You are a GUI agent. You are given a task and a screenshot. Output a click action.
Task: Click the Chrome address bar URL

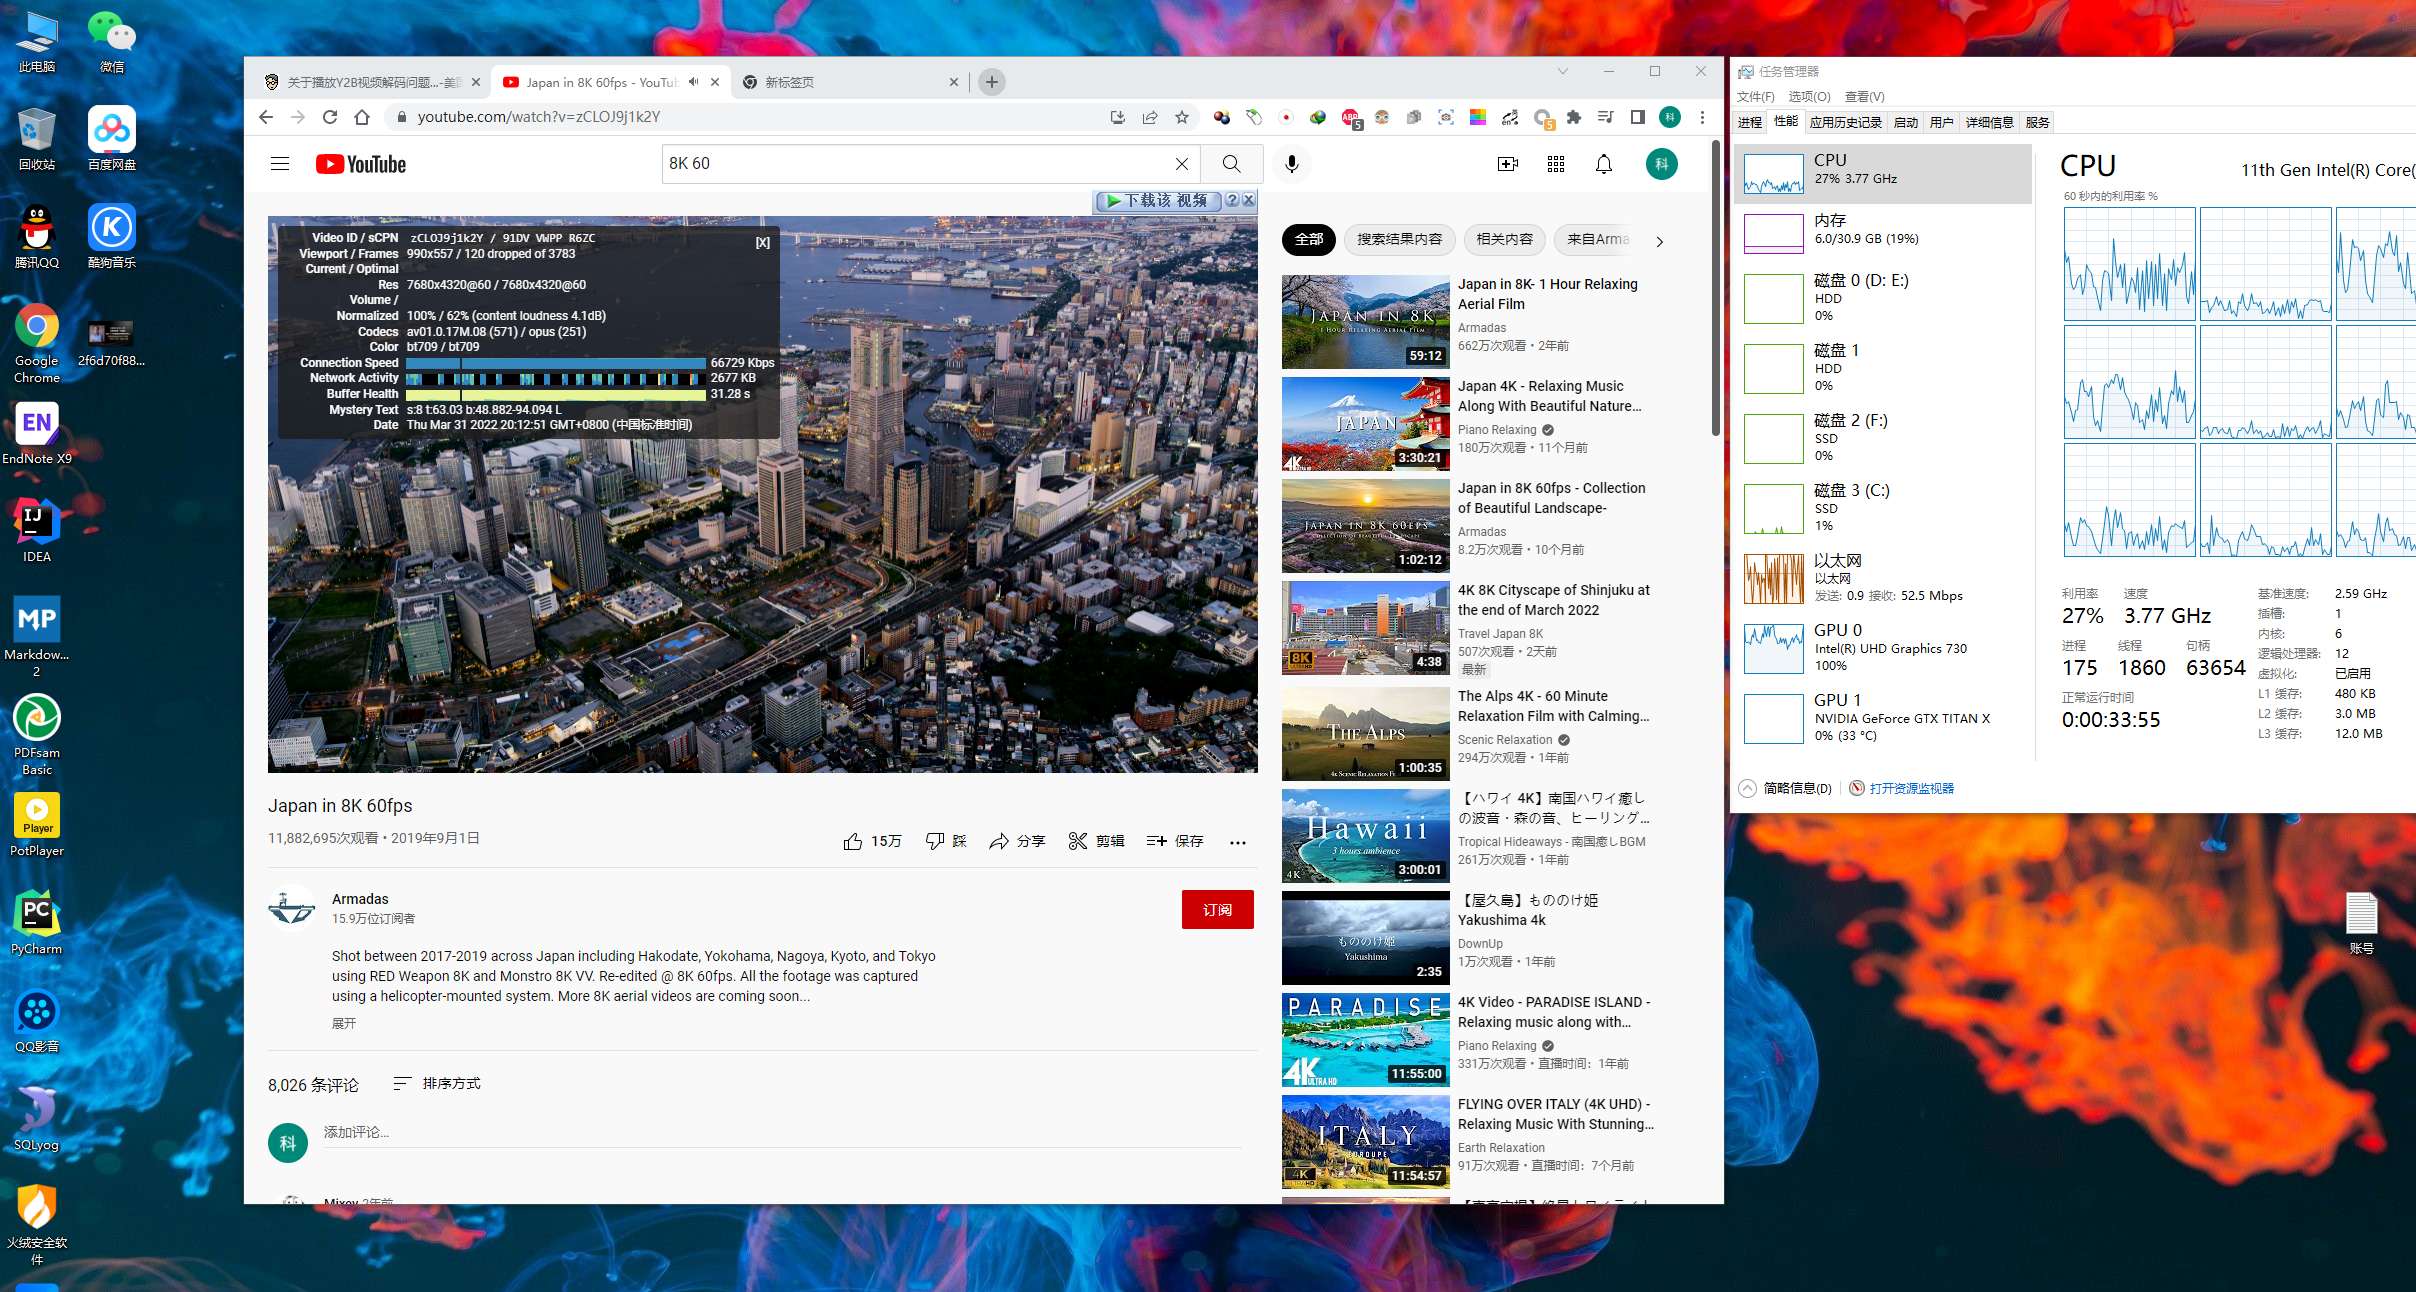tap(538, 117)
